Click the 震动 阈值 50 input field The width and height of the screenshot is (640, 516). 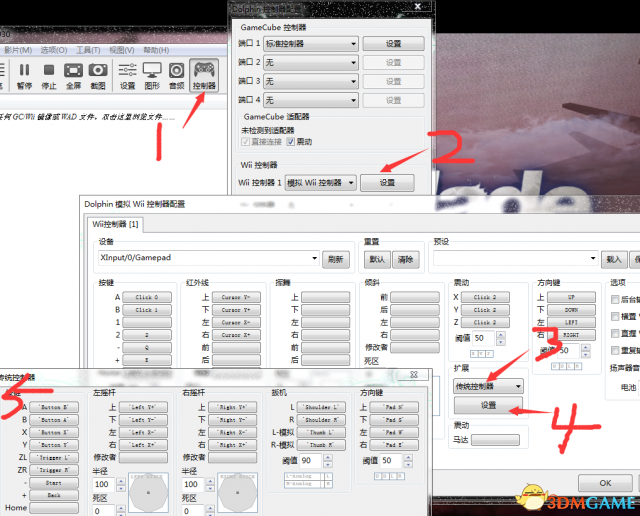(x=483, y=338)
